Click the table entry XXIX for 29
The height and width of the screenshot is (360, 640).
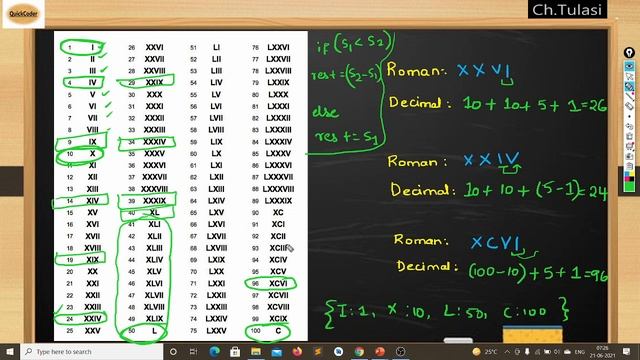tap(154, 82)
